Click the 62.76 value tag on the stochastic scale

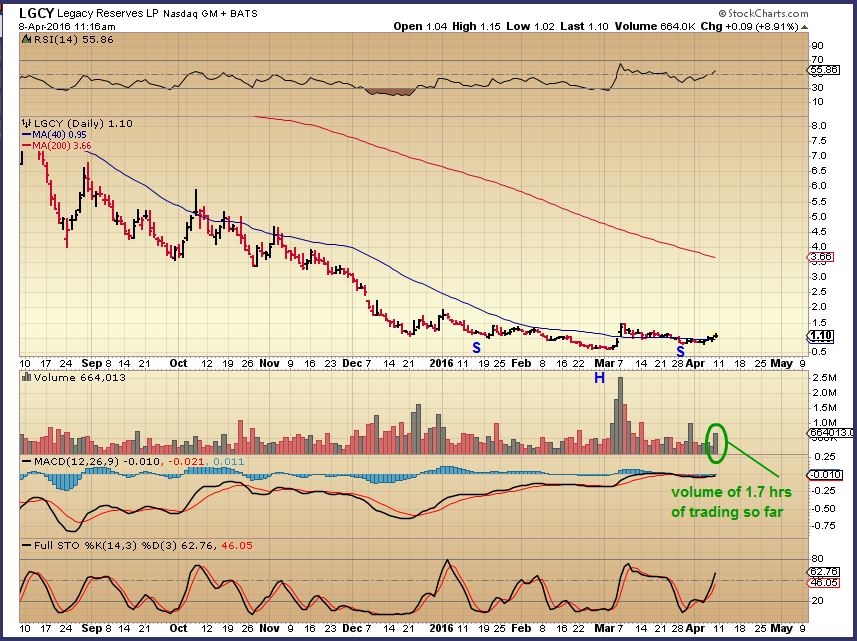(823, 572)
